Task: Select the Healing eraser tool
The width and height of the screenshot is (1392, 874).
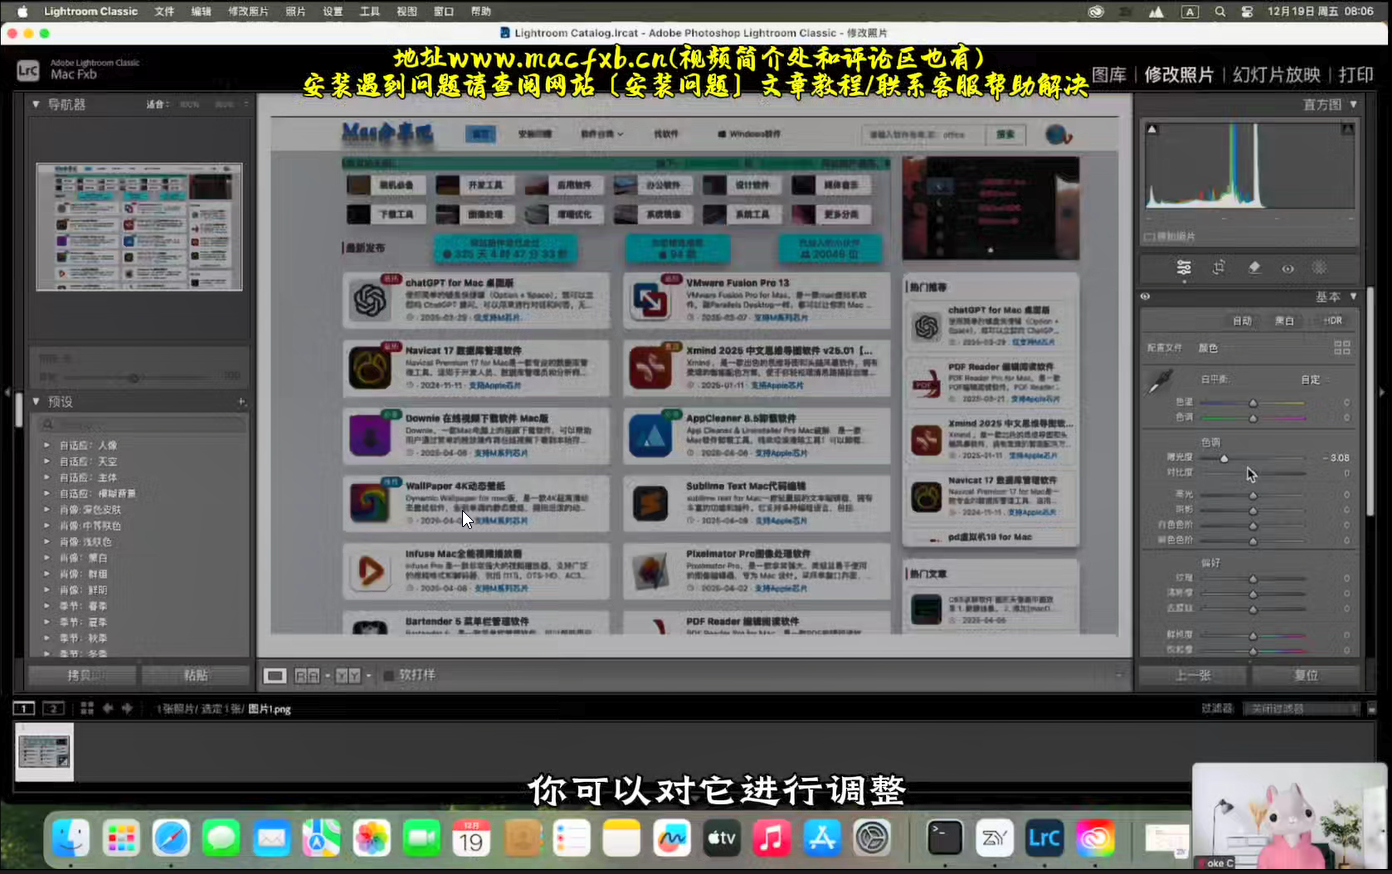Action: [x=1254, y=268]
